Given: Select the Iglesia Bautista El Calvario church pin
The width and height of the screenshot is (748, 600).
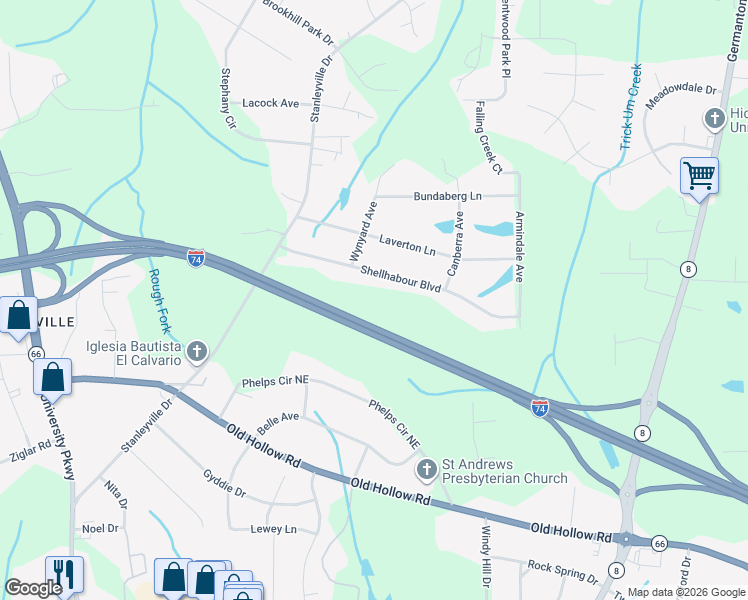Looking at the screenshot, I should click(x=197, y=352).
